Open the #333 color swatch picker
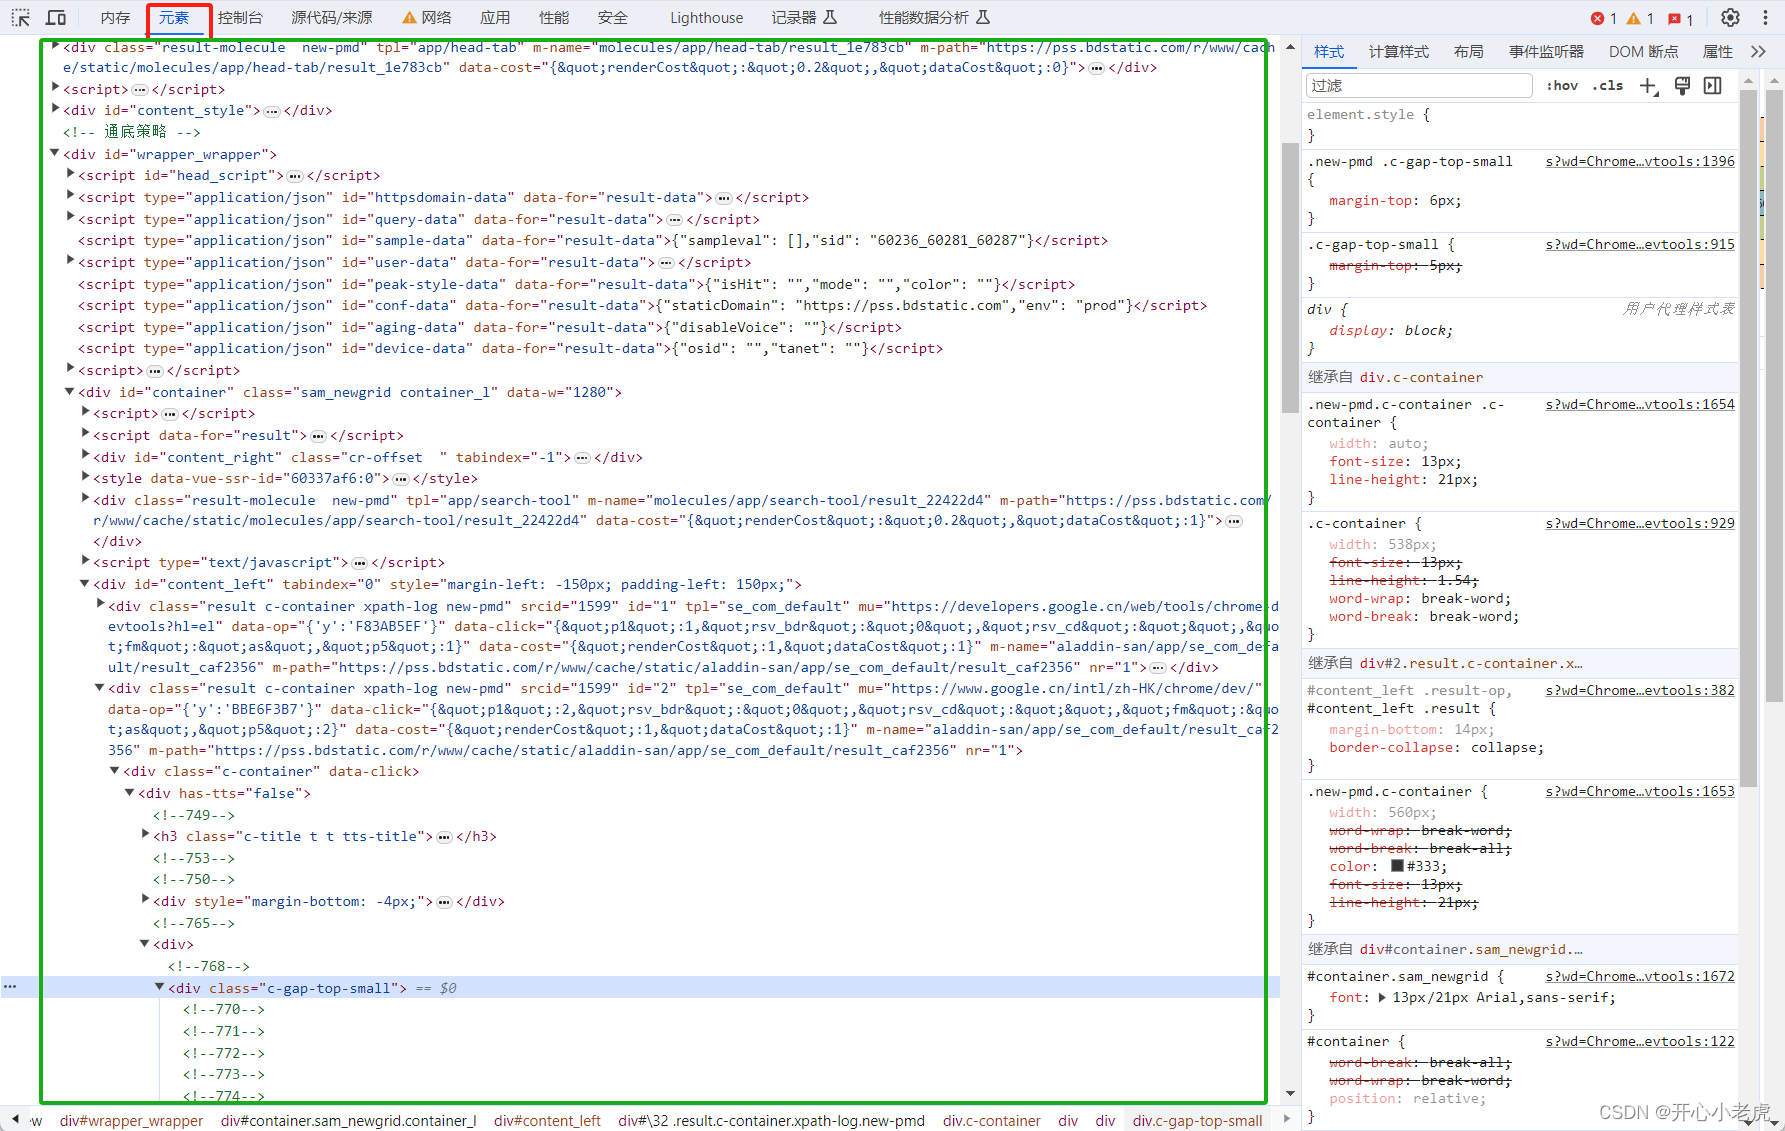 point(1397,866)
